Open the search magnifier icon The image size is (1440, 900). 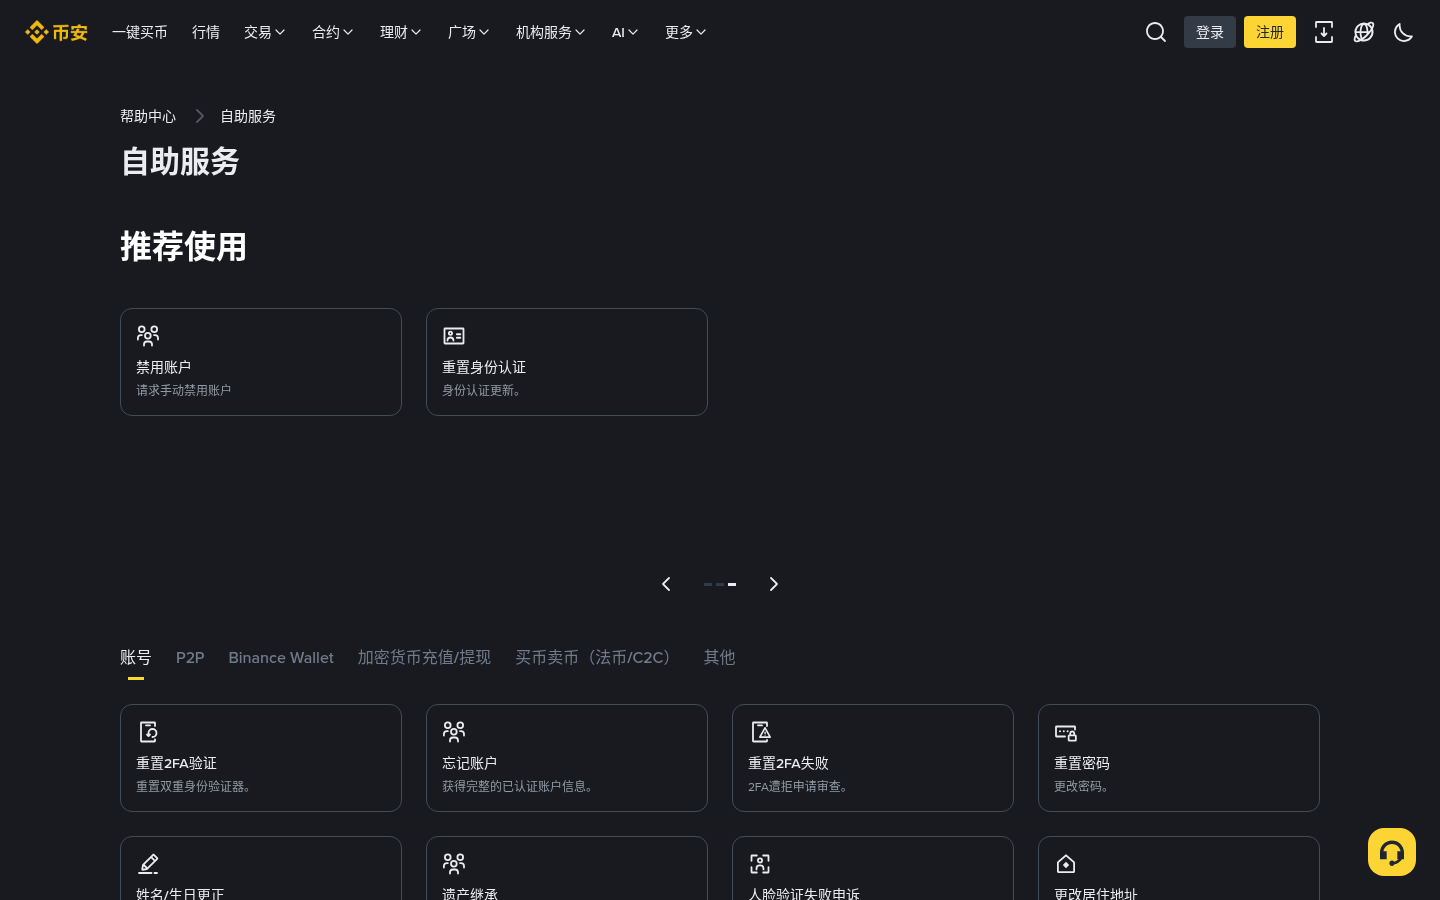click(x=1156, y=32)
